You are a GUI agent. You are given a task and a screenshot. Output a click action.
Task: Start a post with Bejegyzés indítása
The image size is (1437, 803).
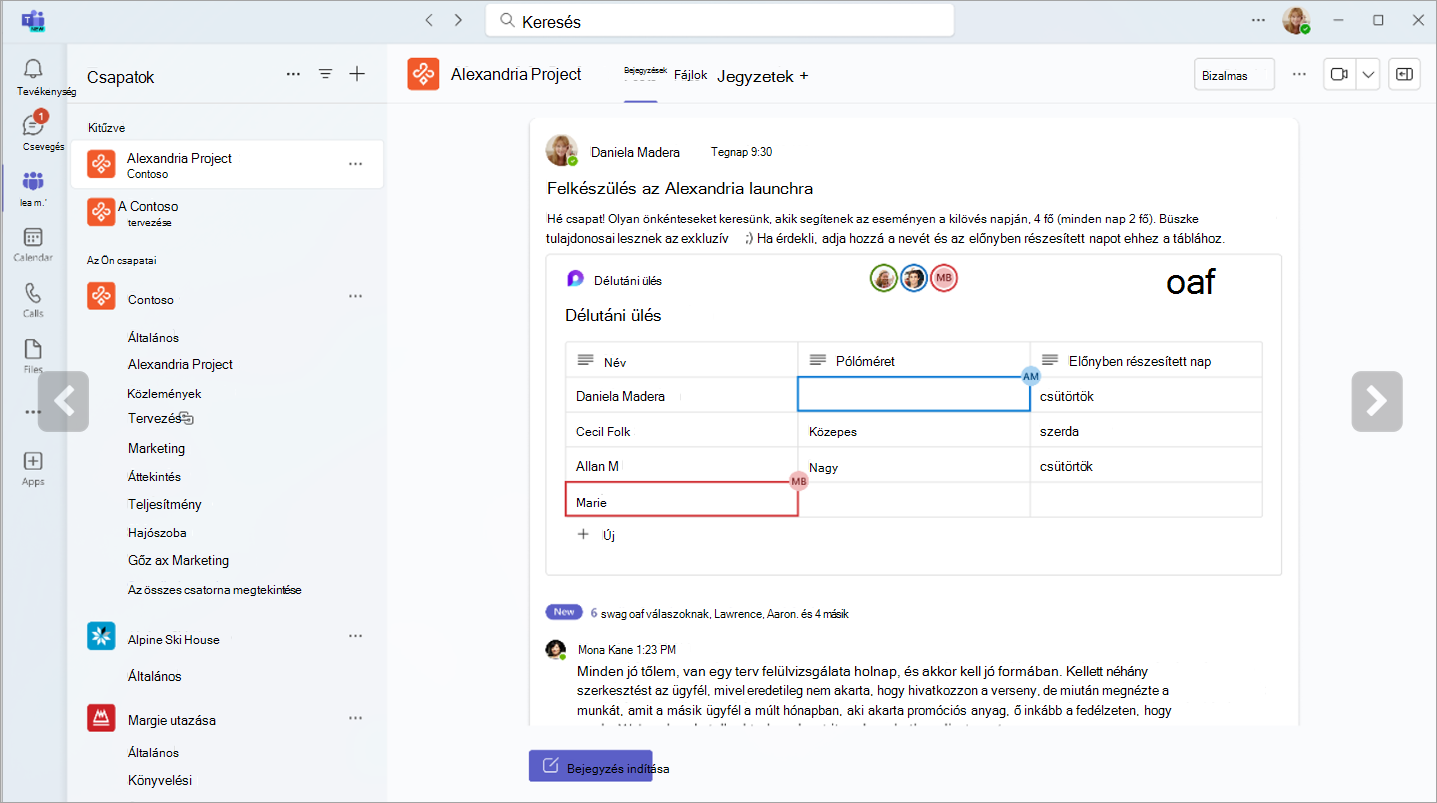point(591,766)
